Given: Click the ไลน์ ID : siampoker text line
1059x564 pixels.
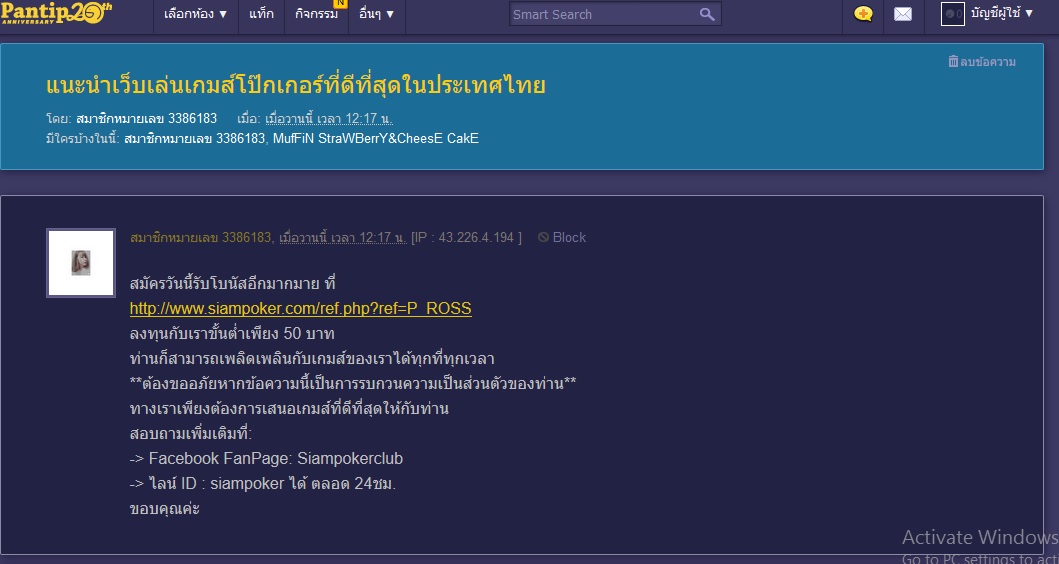Looking at the screenshot, I should [x=263, y=484].
